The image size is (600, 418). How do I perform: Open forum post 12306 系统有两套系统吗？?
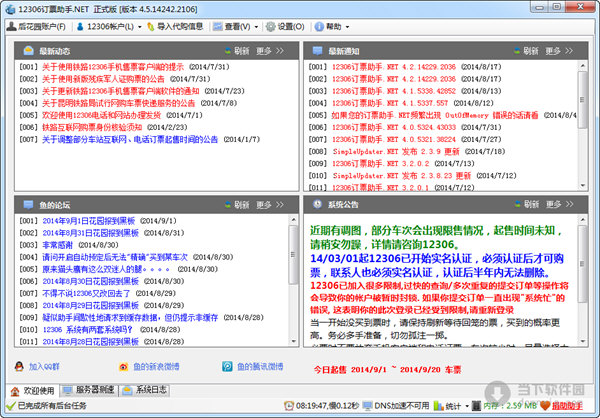pos(88,330)
